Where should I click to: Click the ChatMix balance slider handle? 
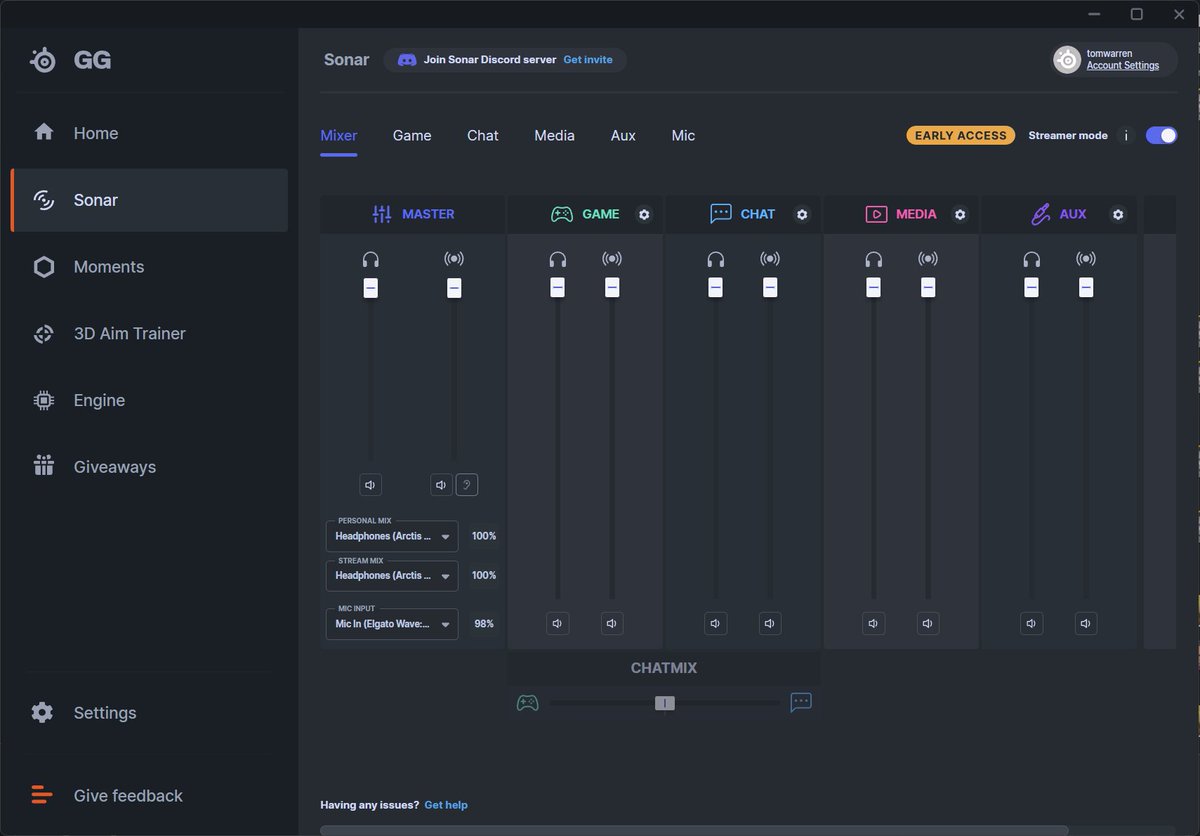tap(665, 703)
